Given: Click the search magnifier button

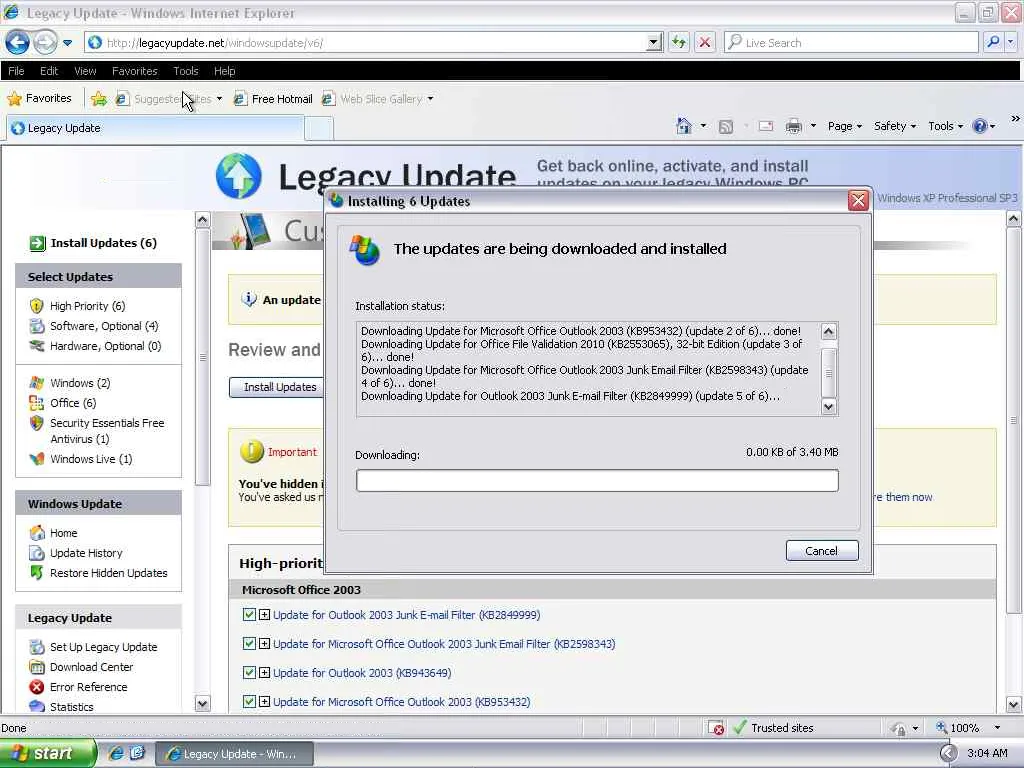Looking at the screenshot, I should click(993, 42).
